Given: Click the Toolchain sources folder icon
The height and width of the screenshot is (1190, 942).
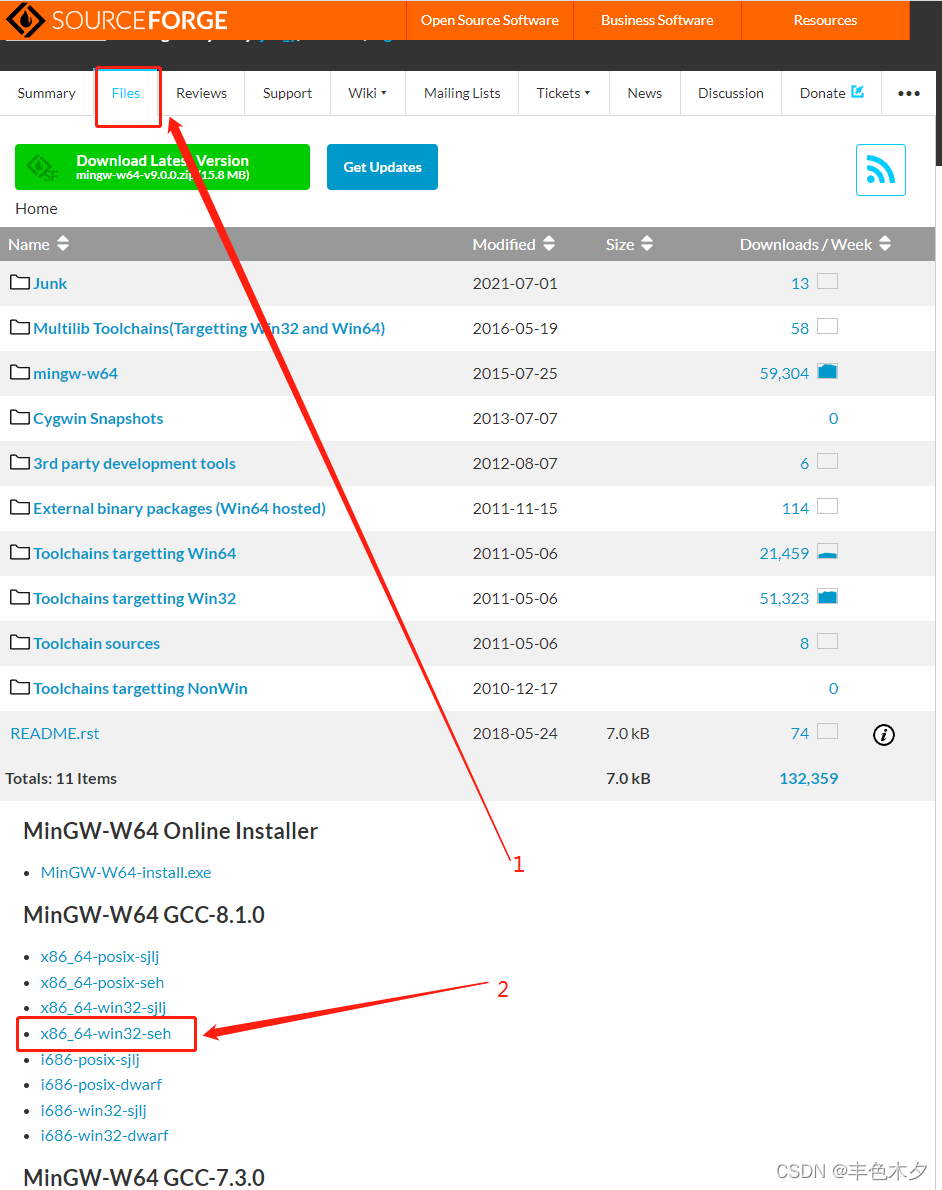Looking at the screenshot, I should (20, 643).
